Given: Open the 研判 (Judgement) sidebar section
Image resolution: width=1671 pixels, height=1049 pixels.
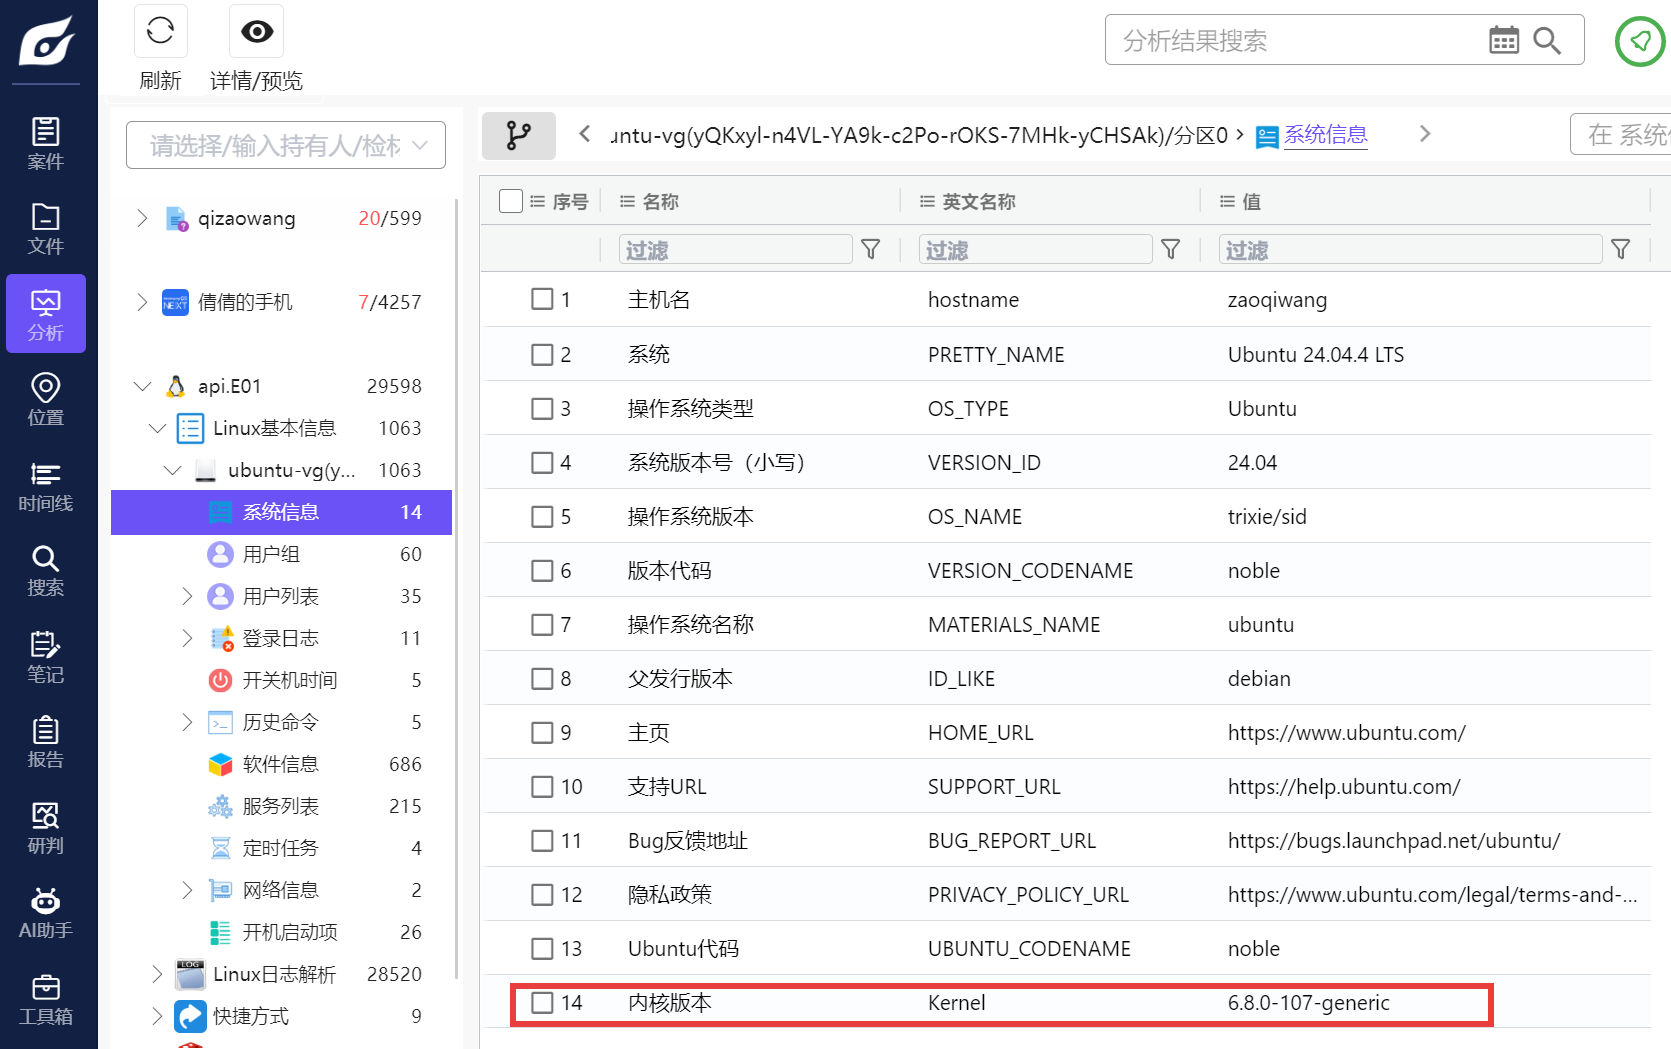Looking at the screenshot, I should (46, 828).
